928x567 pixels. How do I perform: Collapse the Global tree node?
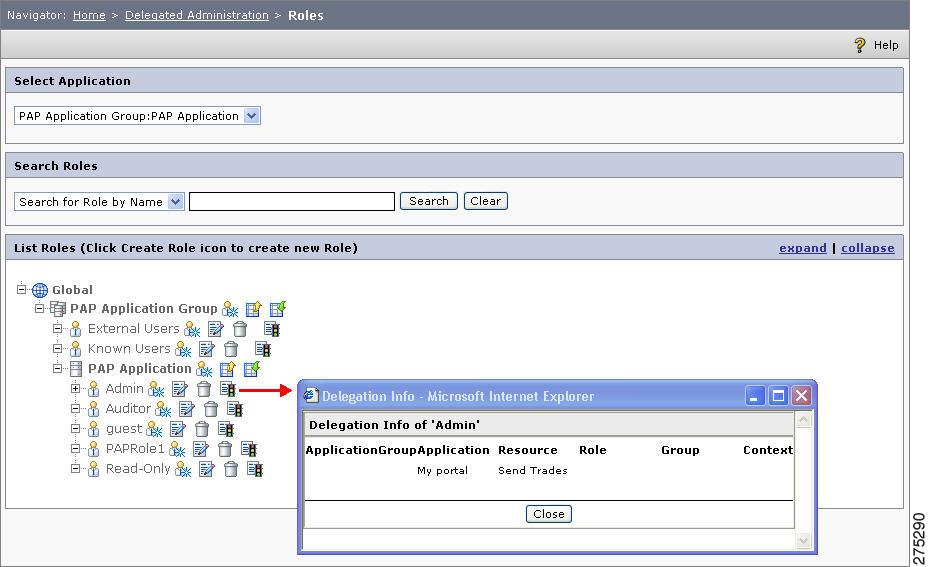coord(21,289)
